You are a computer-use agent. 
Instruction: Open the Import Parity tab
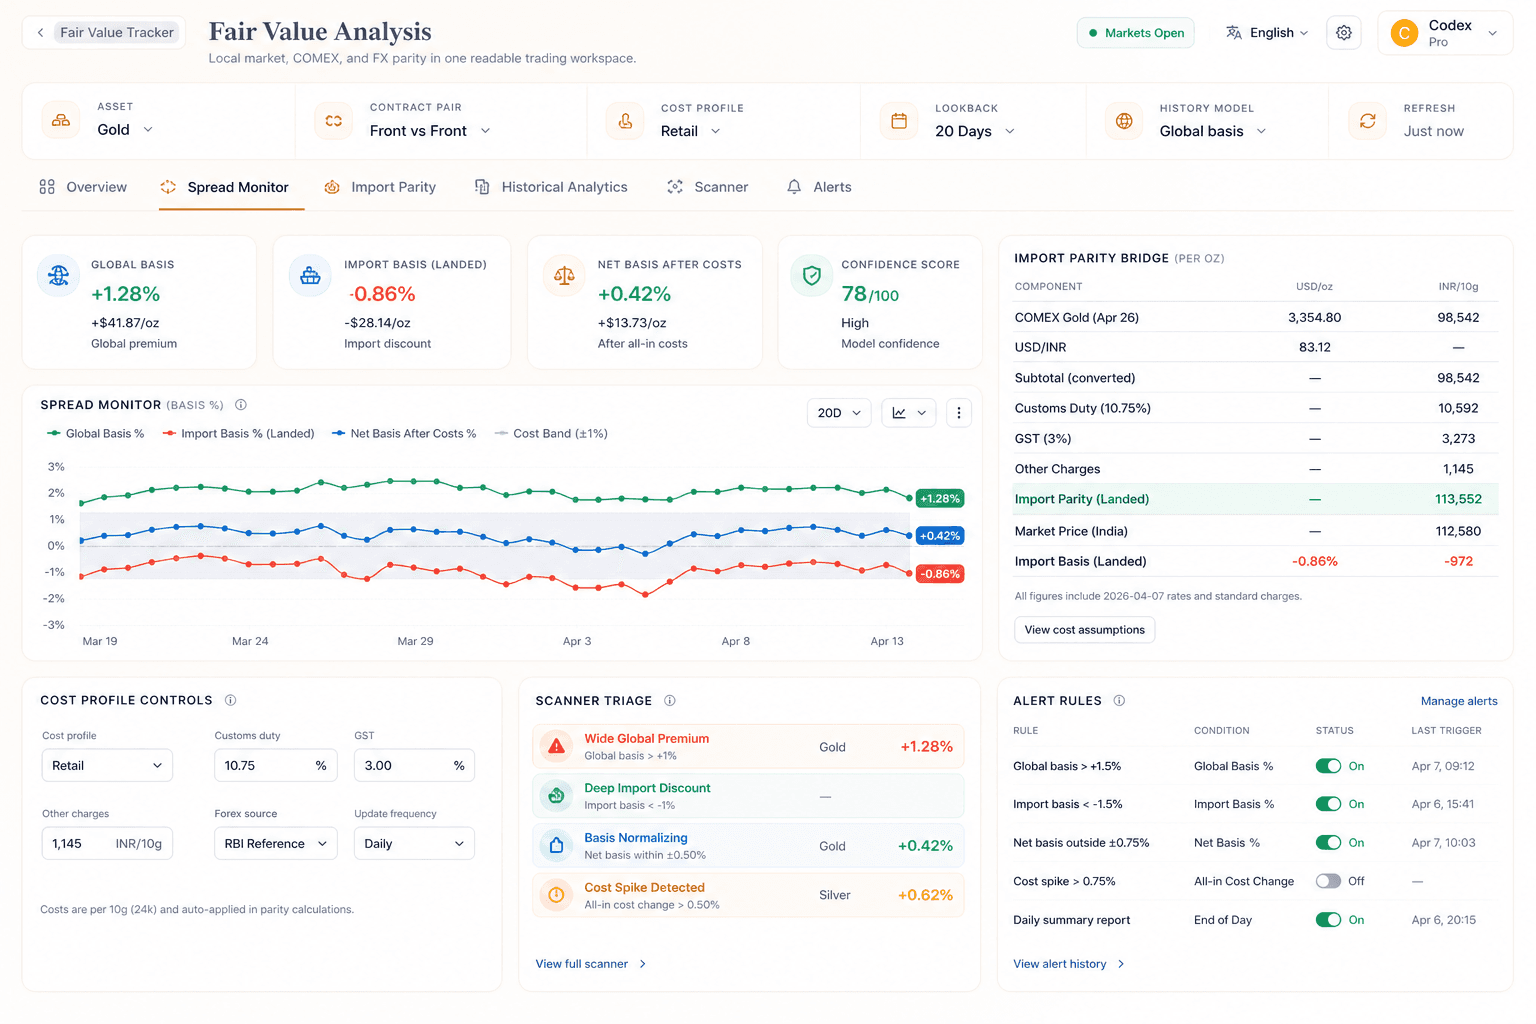[380, 187]
